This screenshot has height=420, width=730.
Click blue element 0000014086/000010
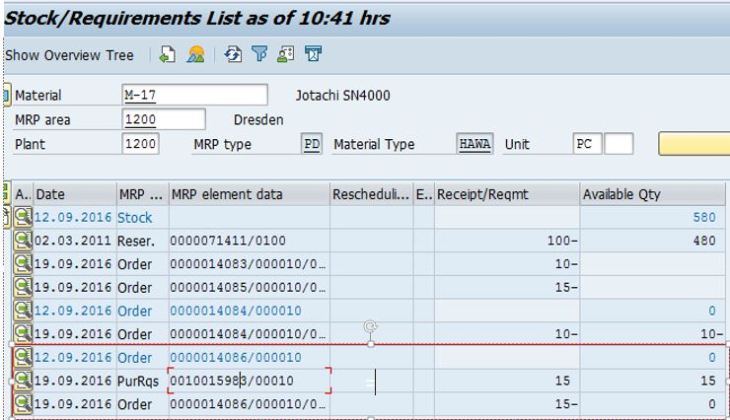(236, 357)
